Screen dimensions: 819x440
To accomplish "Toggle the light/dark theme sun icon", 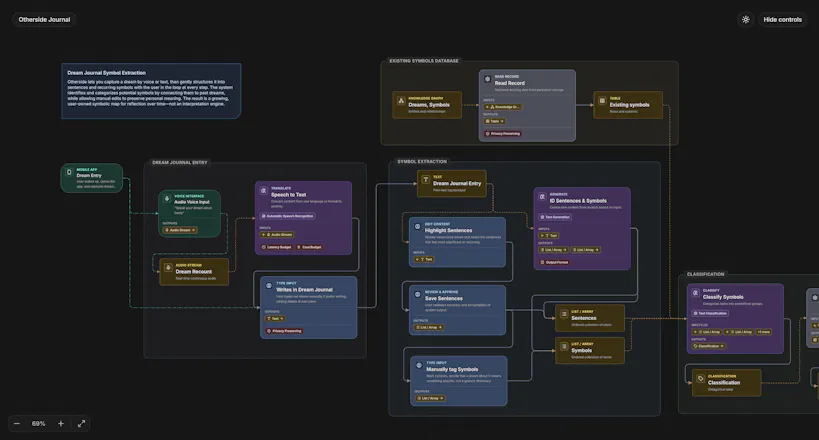I will point(745,19).
